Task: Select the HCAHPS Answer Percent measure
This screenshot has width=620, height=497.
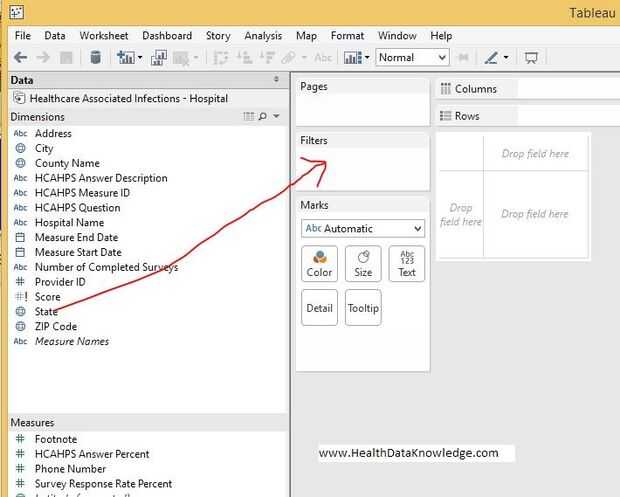Action: click(92, 454)
